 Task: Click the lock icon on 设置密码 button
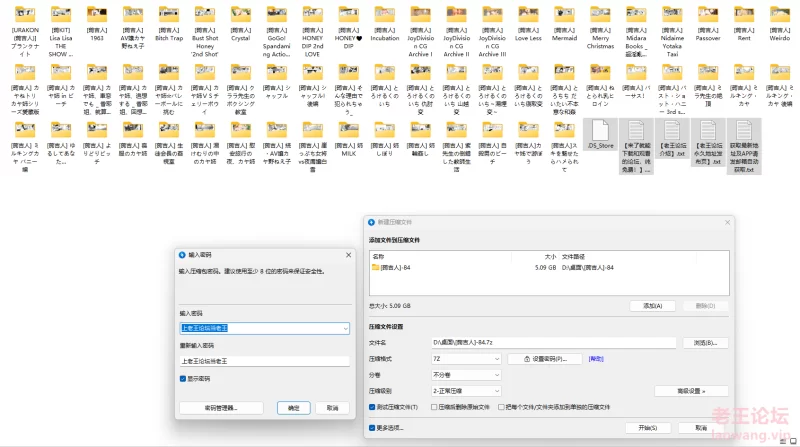pos(527,359)
